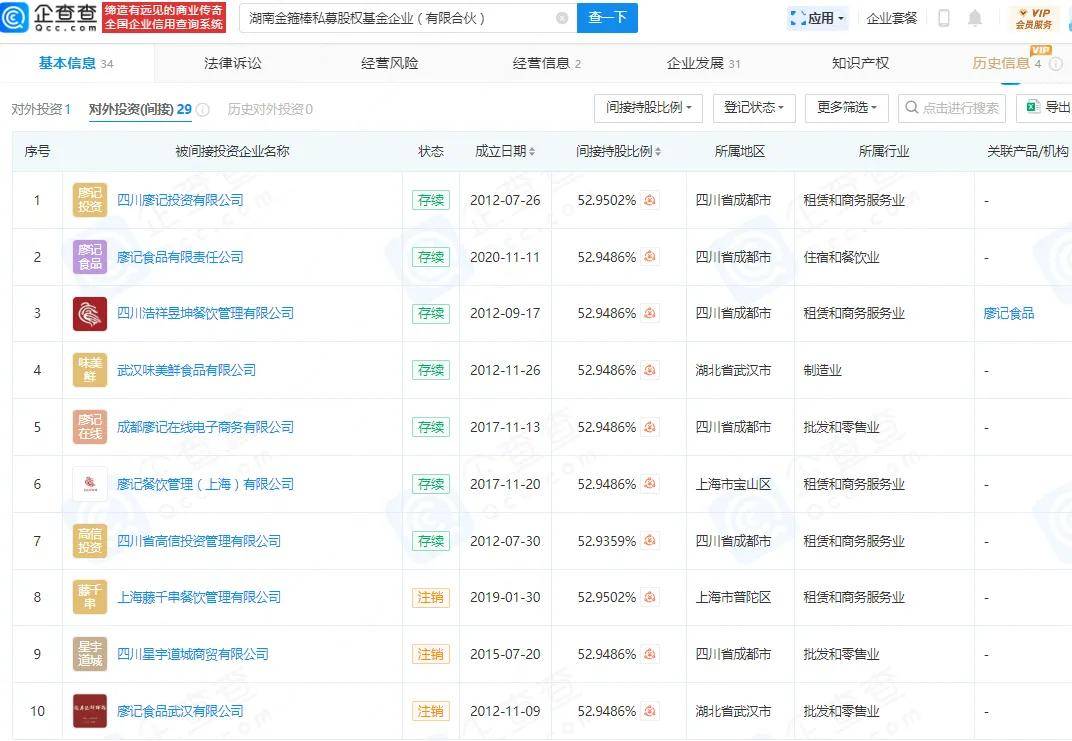
Task: Open equity chain icon for 廖记餐饮管理（上海） row
Action: point(649,484)
